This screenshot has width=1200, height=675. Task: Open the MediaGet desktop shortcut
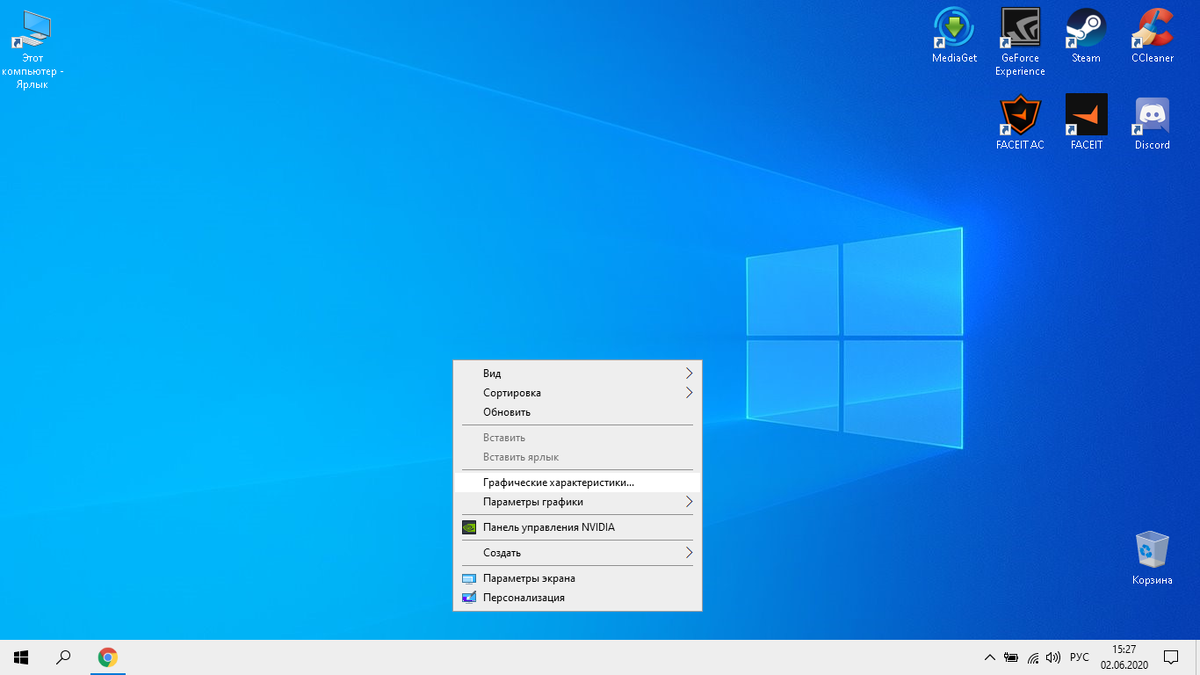tap(954, 36)
